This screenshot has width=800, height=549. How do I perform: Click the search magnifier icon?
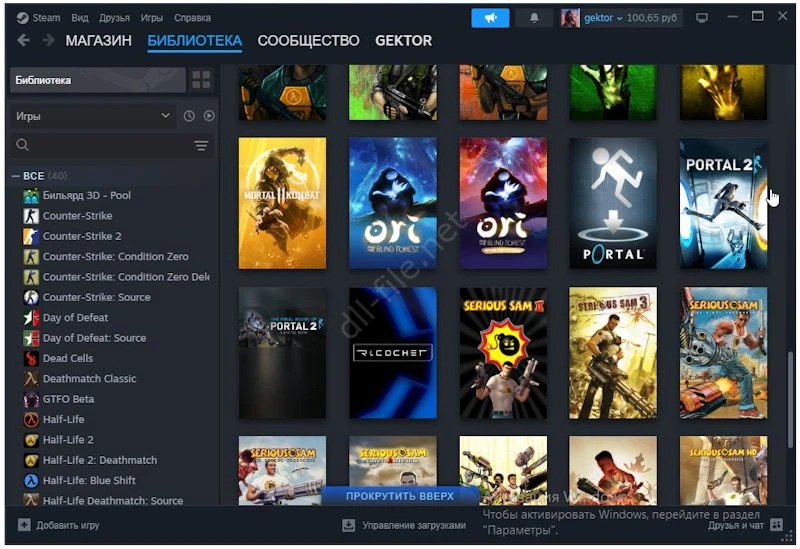(x=22, y=145)
